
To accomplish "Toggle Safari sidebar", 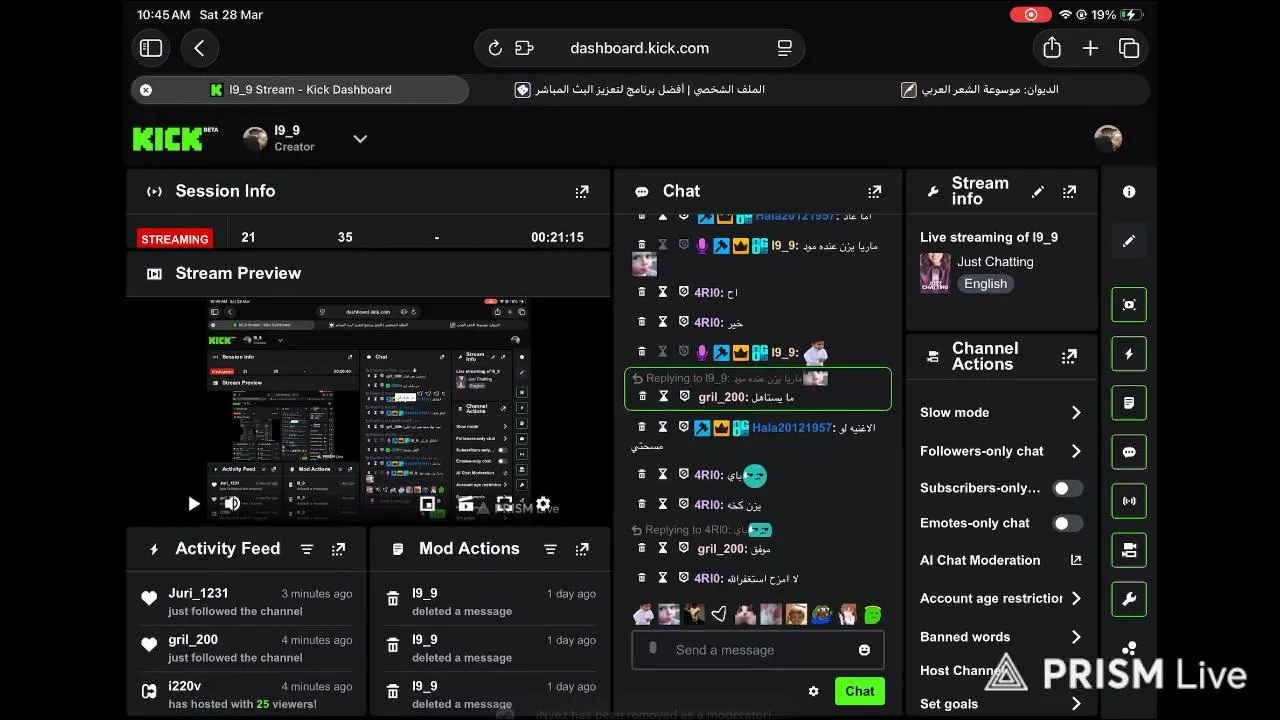I will (151, 48).
